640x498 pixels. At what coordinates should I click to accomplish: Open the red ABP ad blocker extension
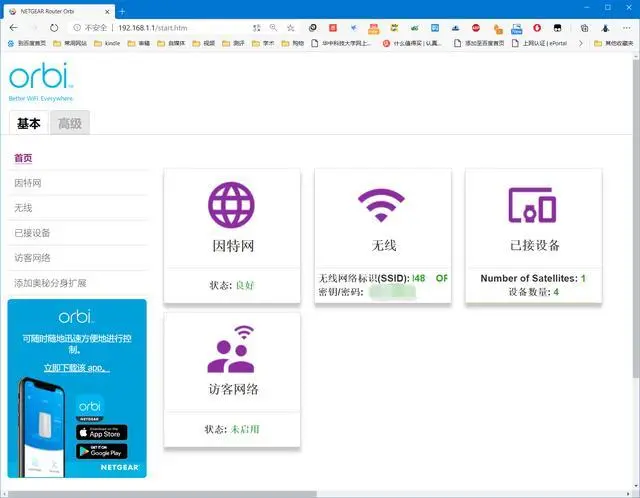[x=476, y=28]
